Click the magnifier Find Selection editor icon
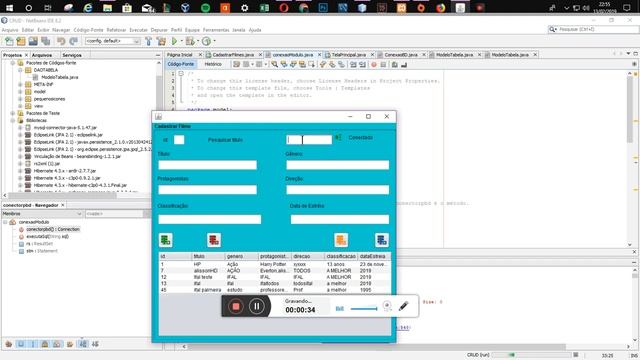Image resolution: width=640 pixels, height=360 pixels. [x=275, y=64]
